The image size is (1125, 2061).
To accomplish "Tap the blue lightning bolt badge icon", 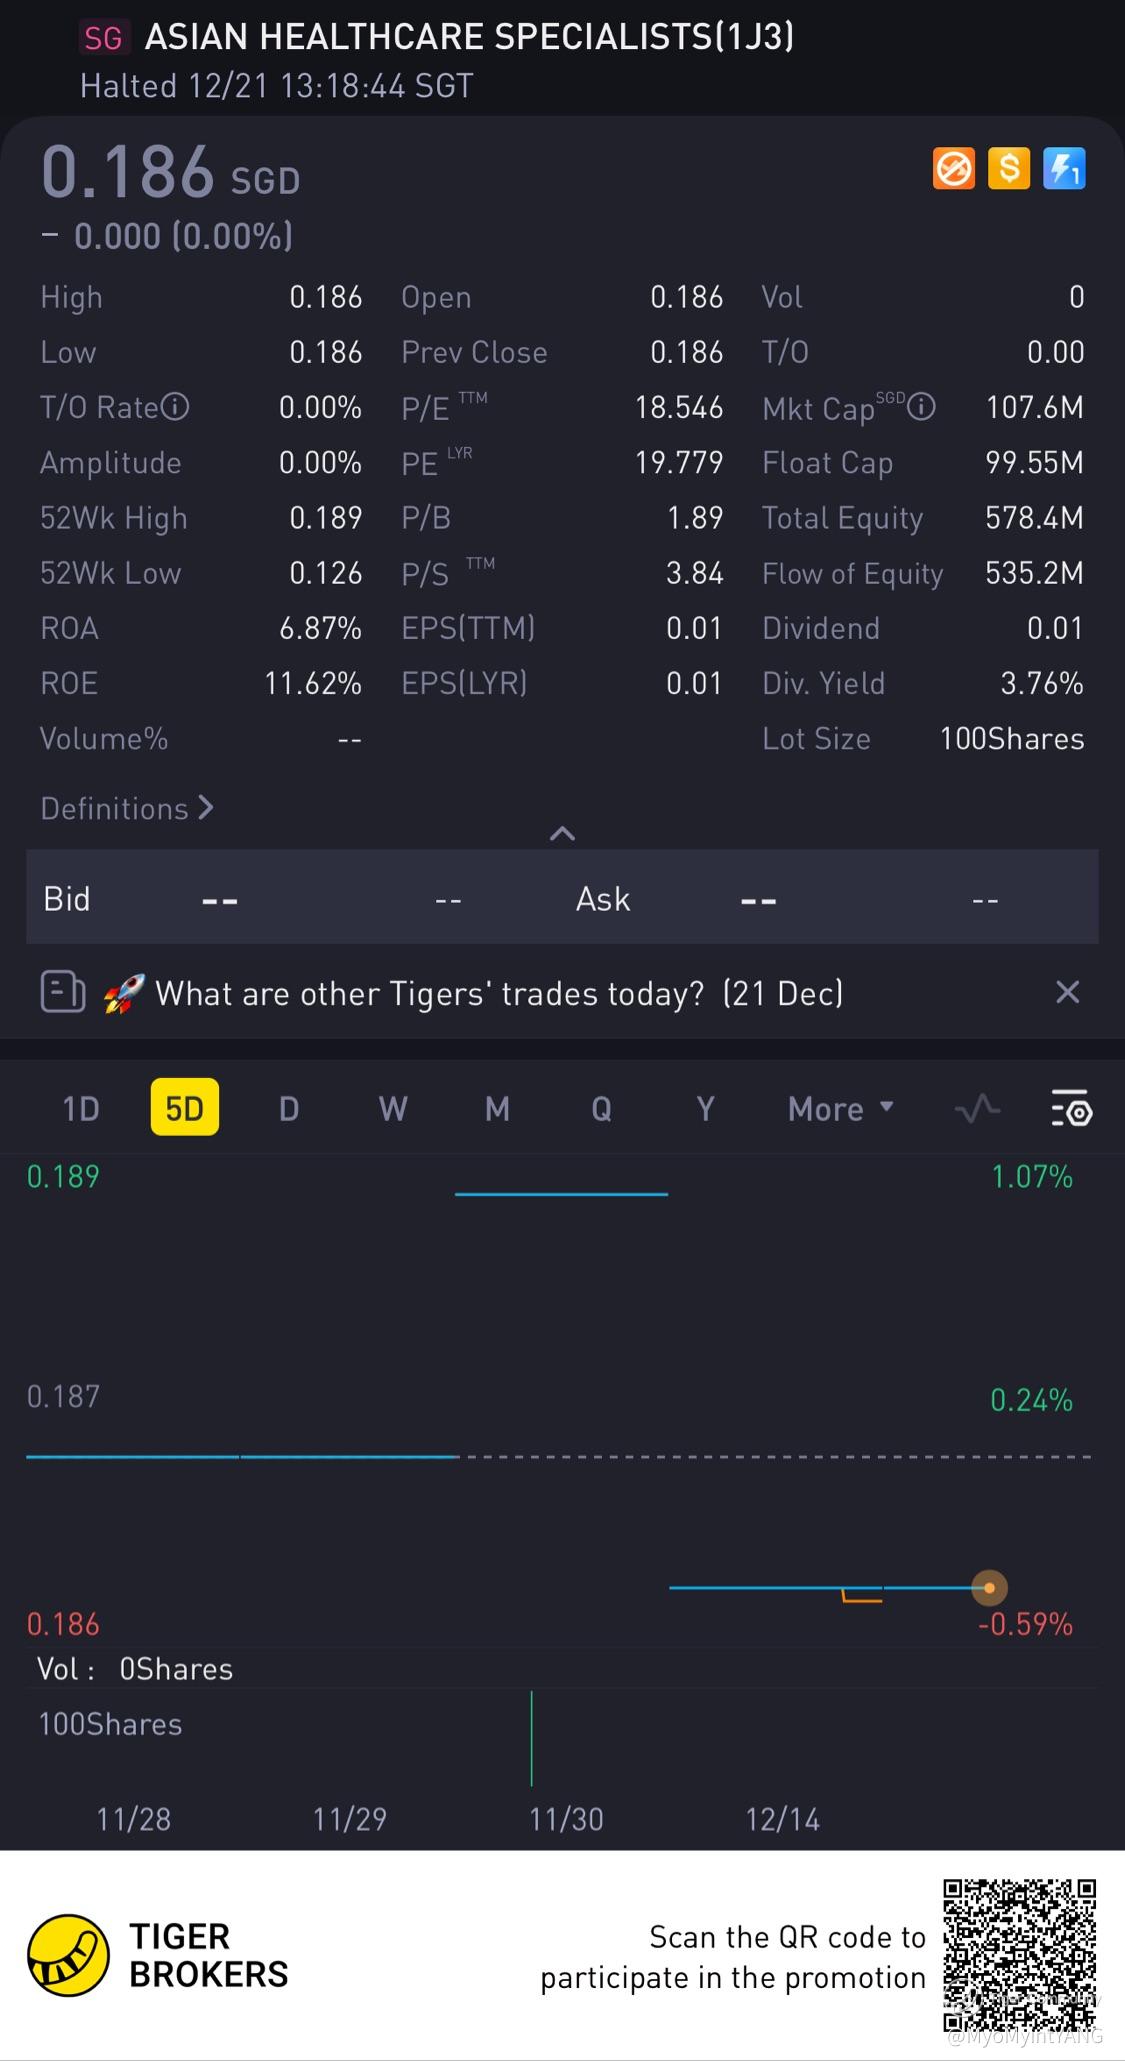I will 1064,169.
